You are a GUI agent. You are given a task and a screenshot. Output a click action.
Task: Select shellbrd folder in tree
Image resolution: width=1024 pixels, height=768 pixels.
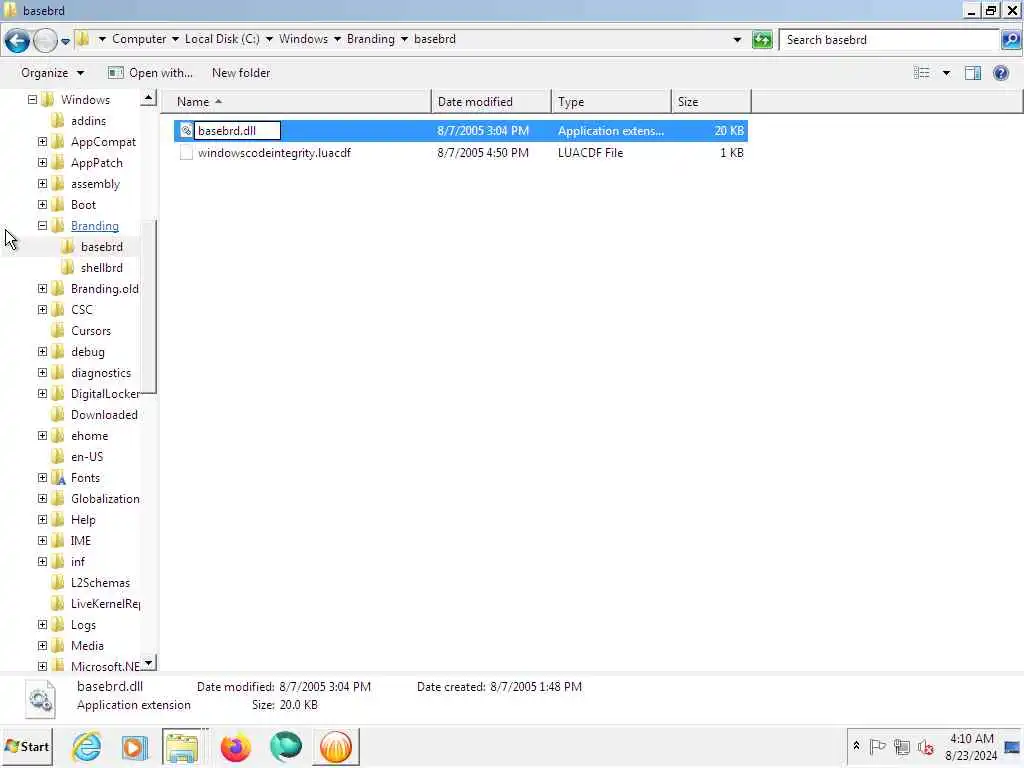(102, 268)
